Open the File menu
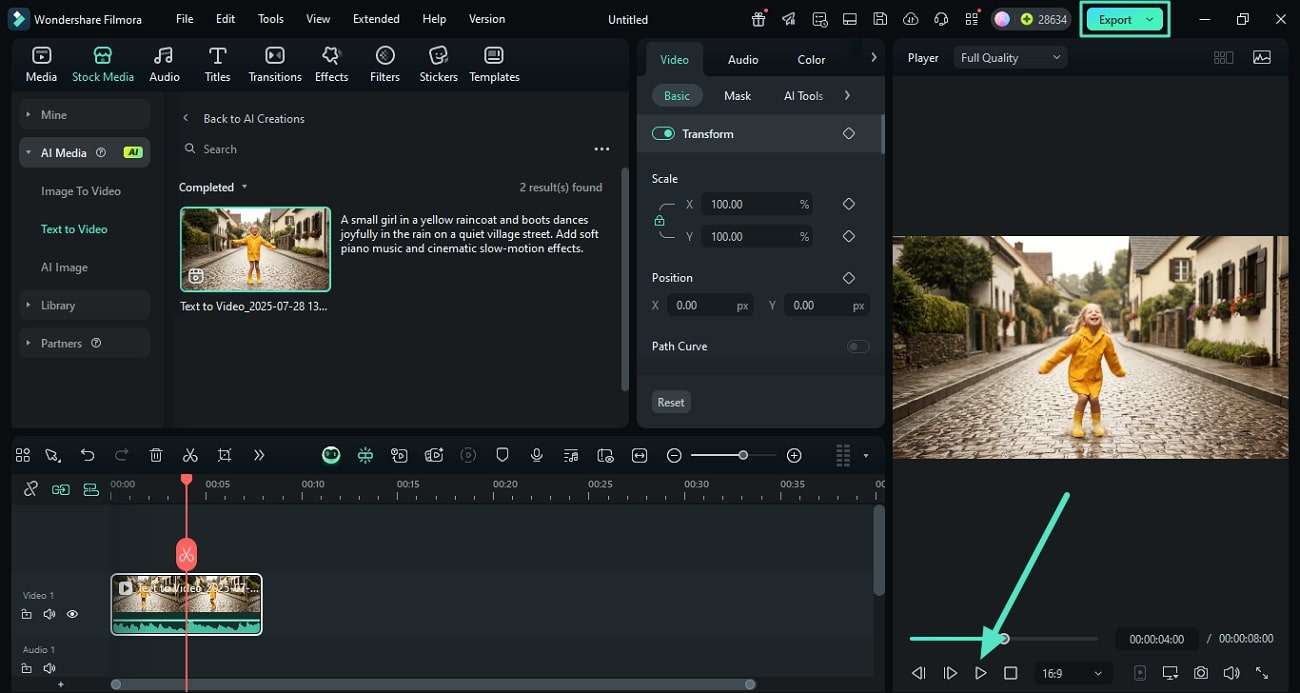 tap(184, 19)
